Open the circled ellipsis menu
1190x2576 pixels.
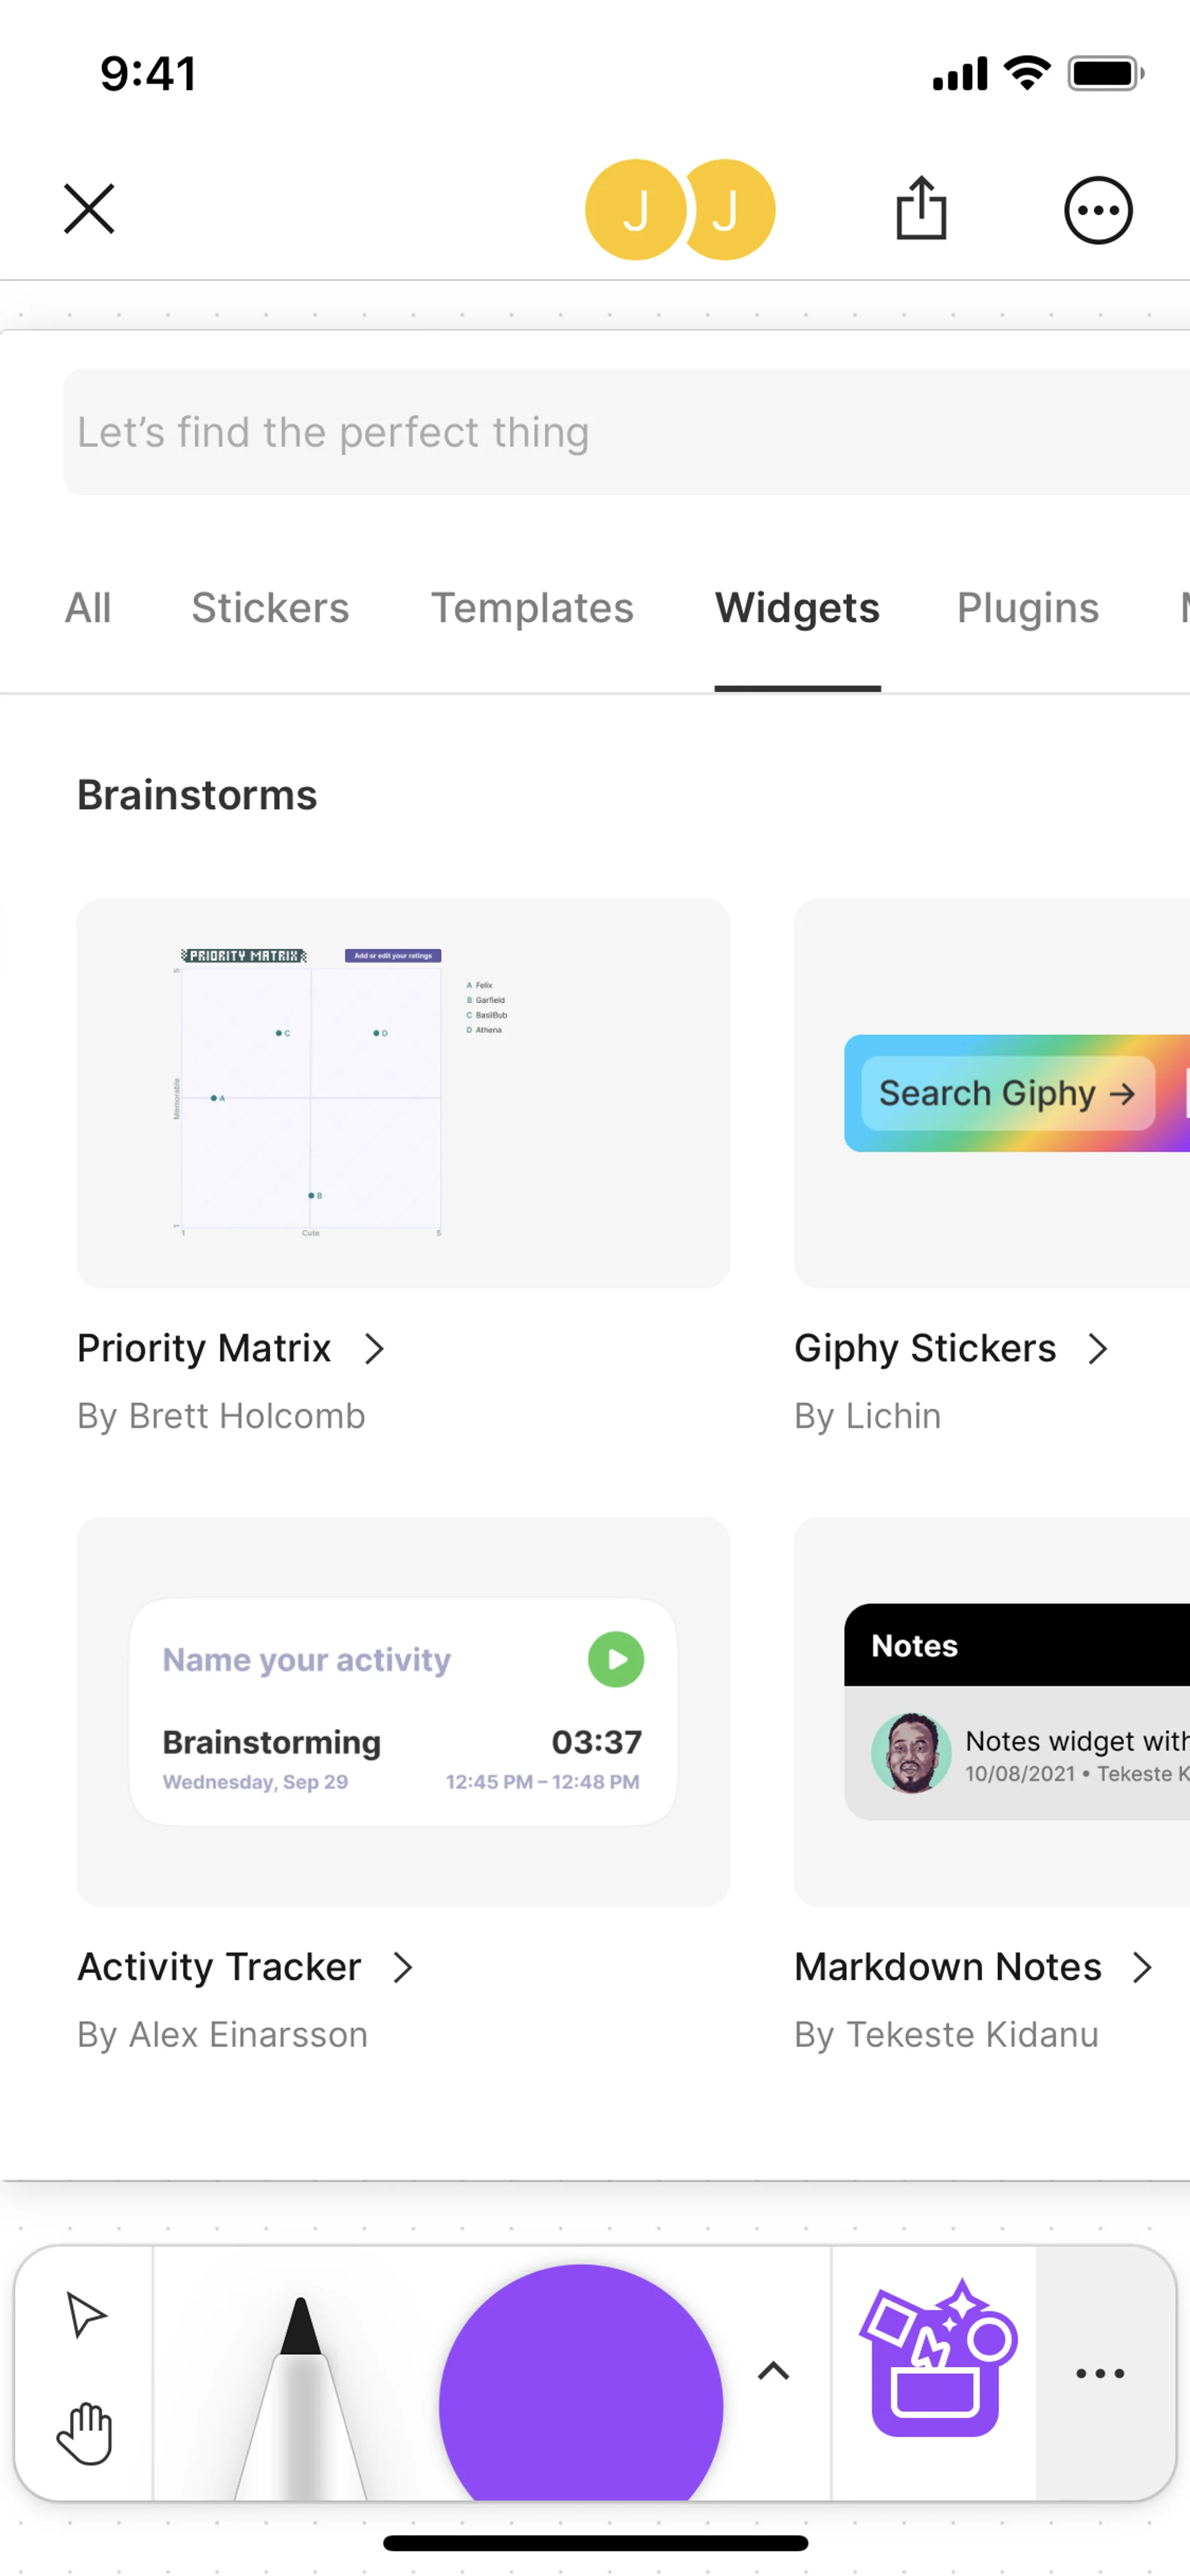coord(1098,210)
